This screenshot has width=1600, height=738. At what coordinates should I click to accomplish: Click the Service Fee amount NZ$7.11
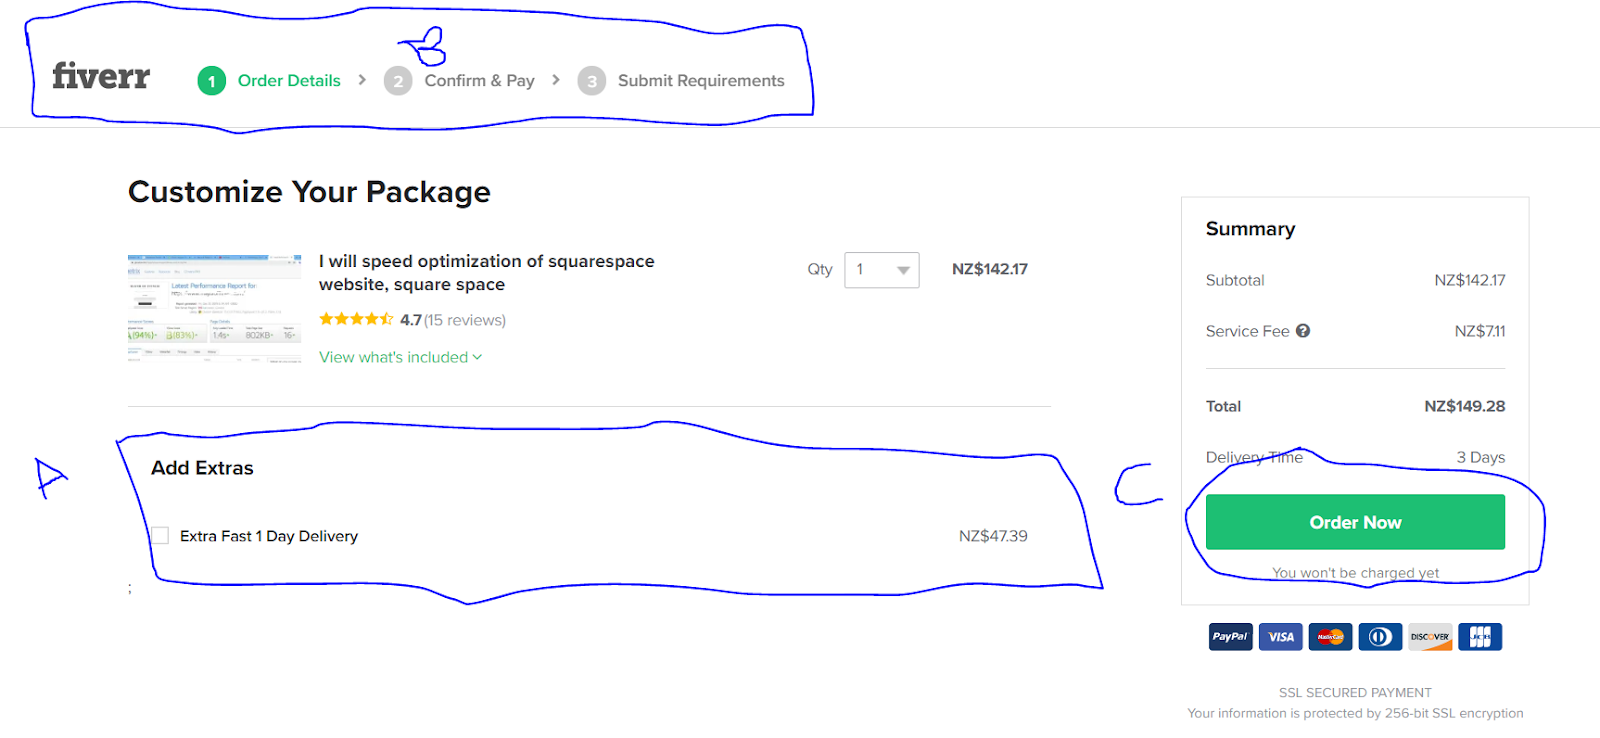tap(1480, 331)
